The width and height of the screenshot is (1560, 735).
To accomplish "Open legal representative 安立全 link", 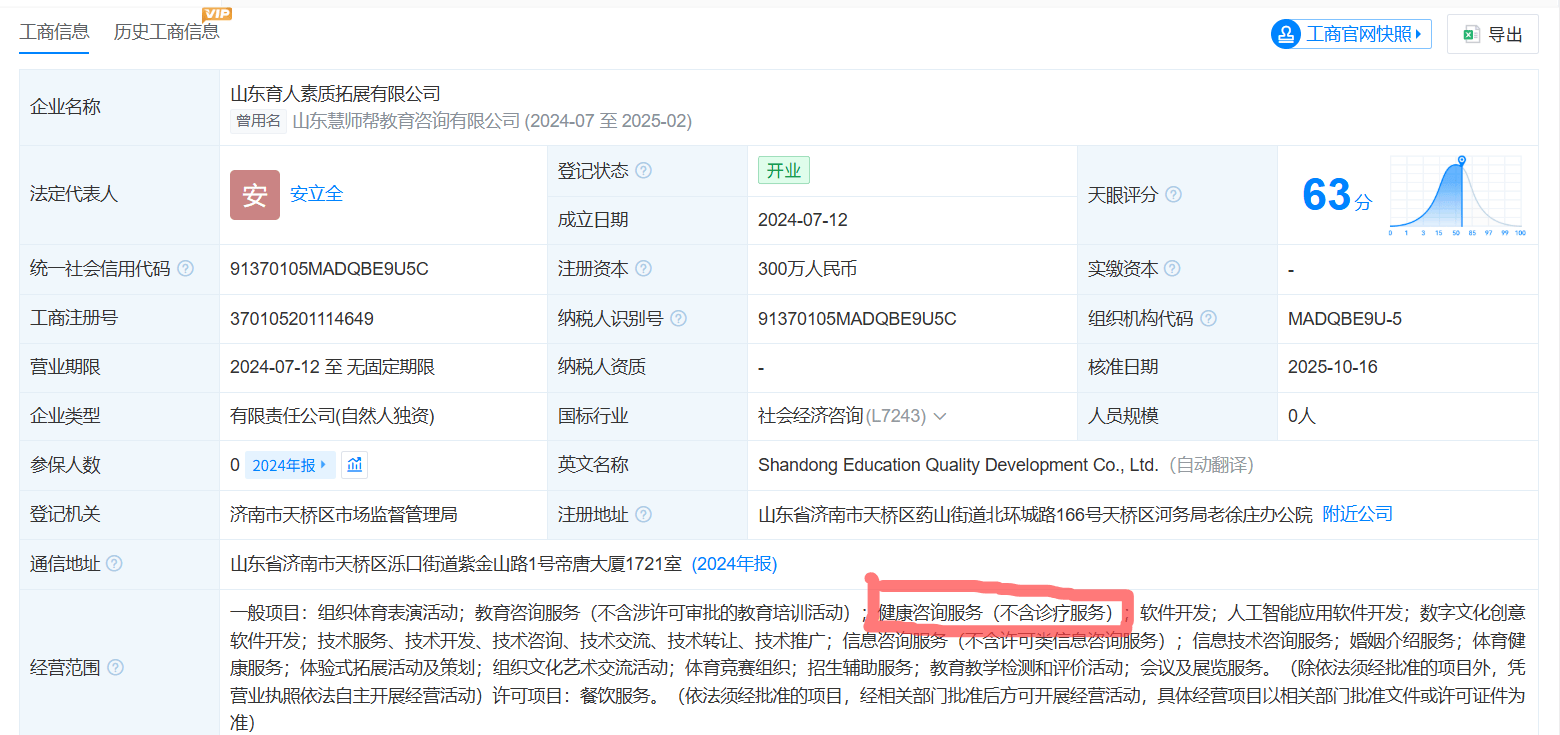I will tap(316, 194).
